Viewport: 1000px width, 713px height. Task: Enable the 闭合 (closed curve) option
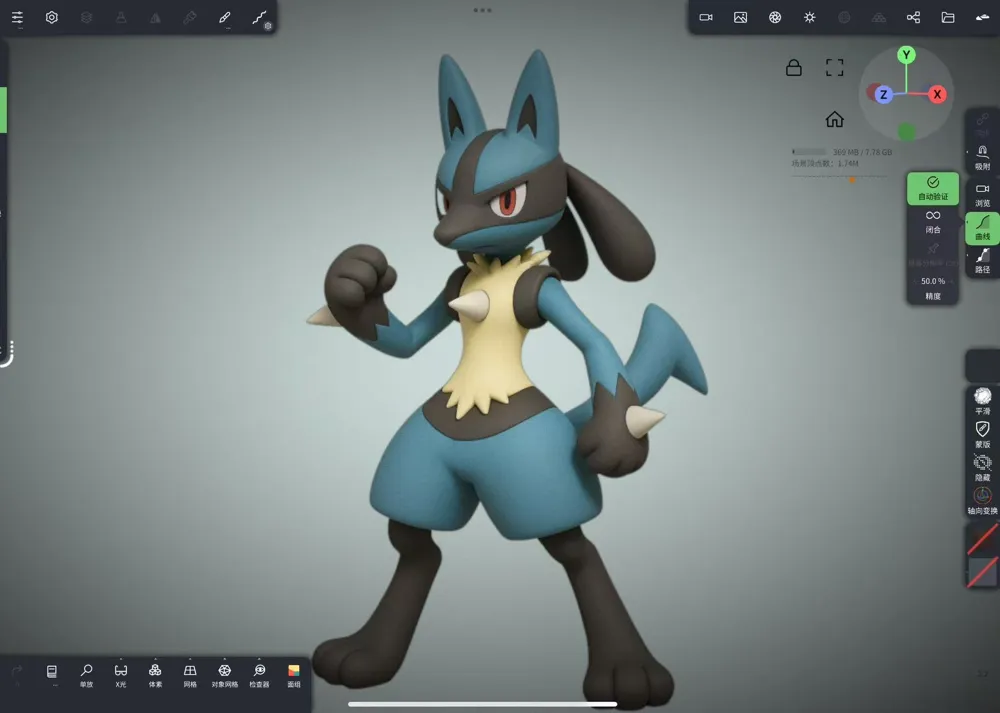931,222
